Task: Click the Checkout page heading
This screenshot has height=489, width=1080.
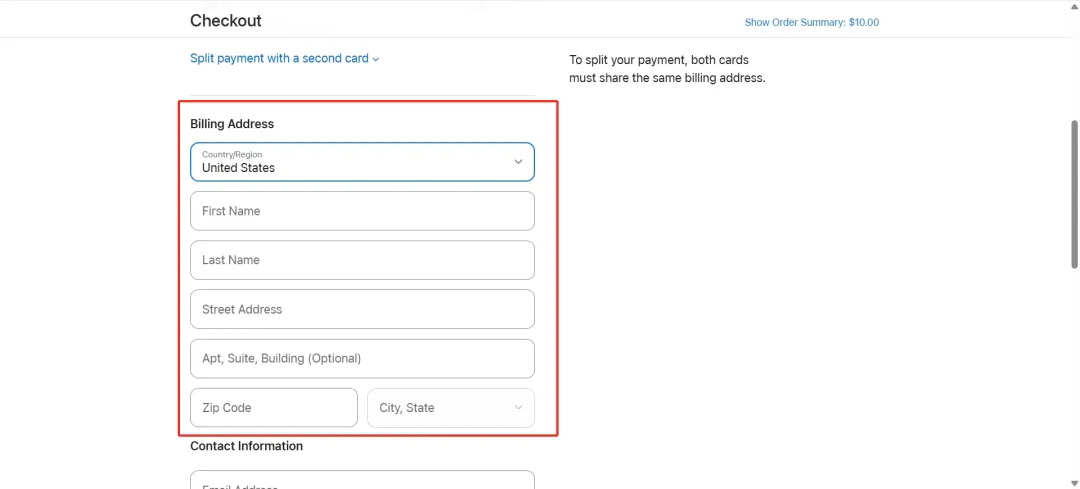Action: [x=226, y=21]
